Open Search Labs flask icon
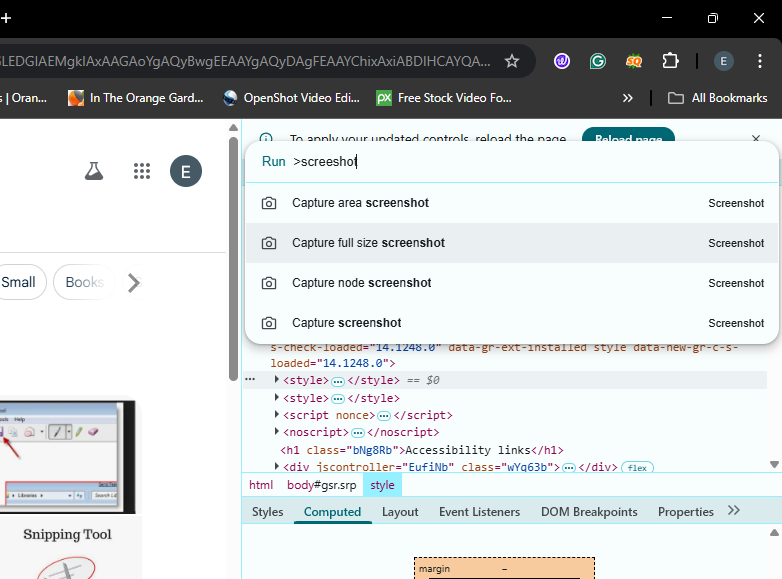Image resolution: width=782 pixels, height=579 pixels. click(x=94, y=171)
